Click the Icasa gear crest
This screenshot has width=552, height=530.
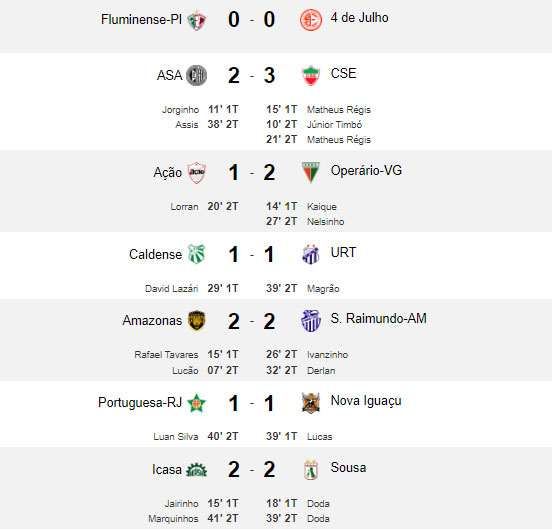[x=196, y=470]
